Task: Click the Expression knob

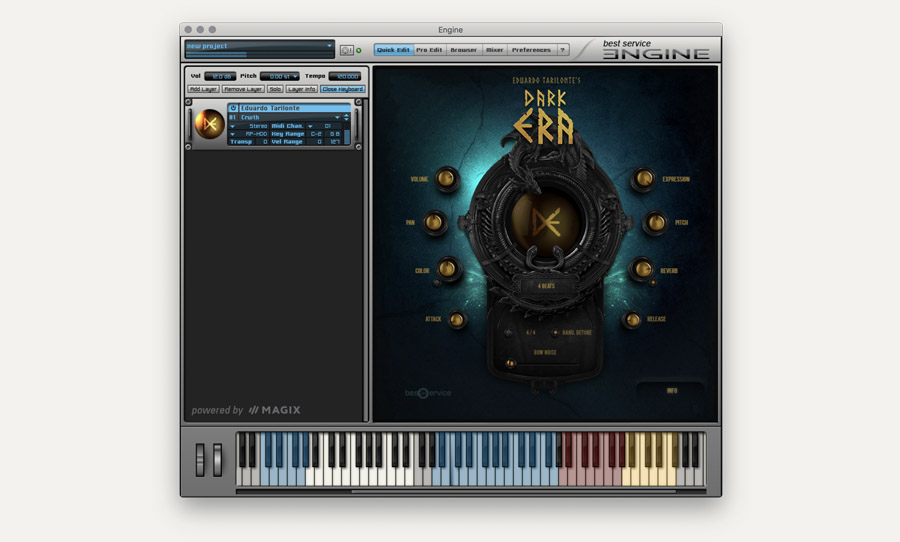Action: click(x=643, y=179)
